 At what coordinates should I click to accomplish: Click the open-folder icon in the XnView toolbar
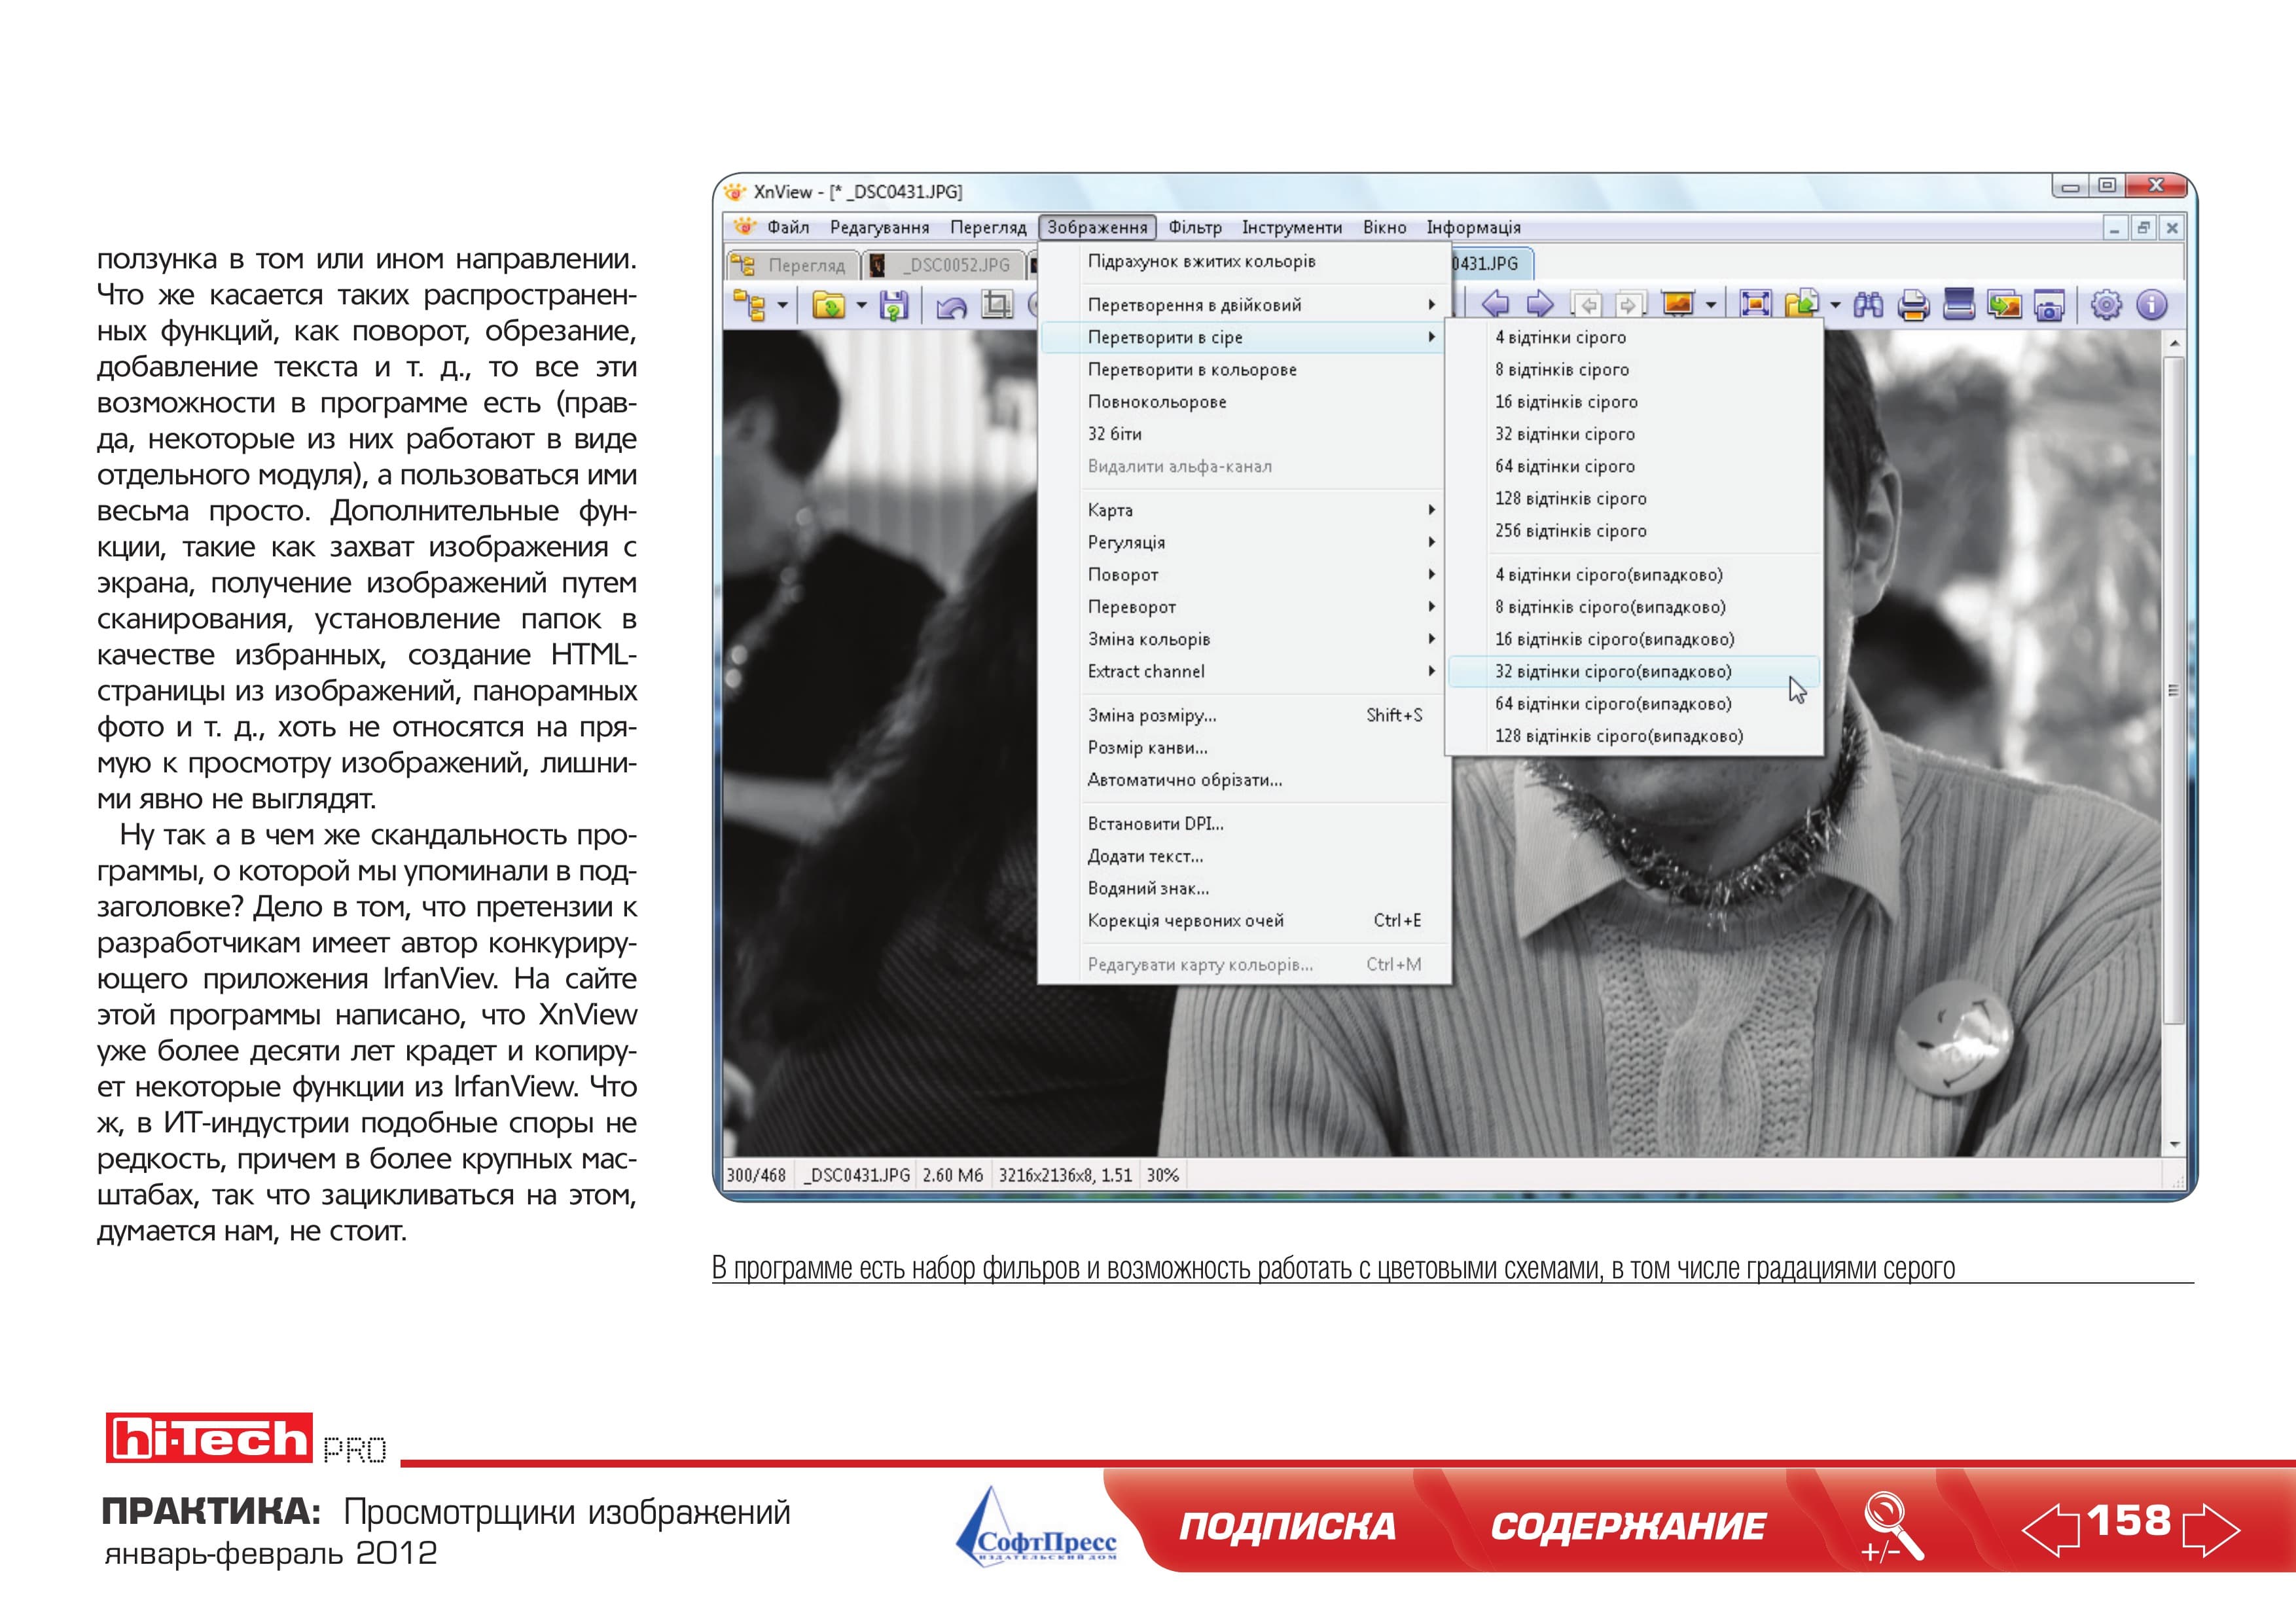(829, 304)
